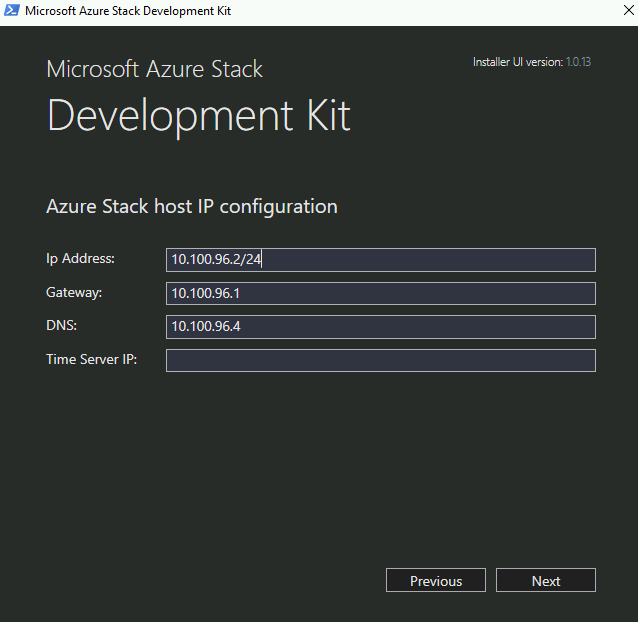Click the window title text in title bar
The height and width of the screenshot is (622, 638).
128,11
